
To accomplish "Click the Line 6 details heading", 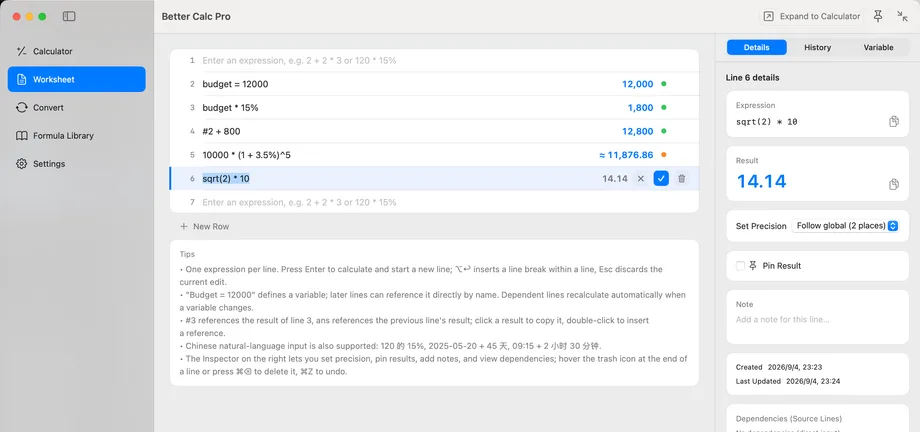I will click(753, 77).
